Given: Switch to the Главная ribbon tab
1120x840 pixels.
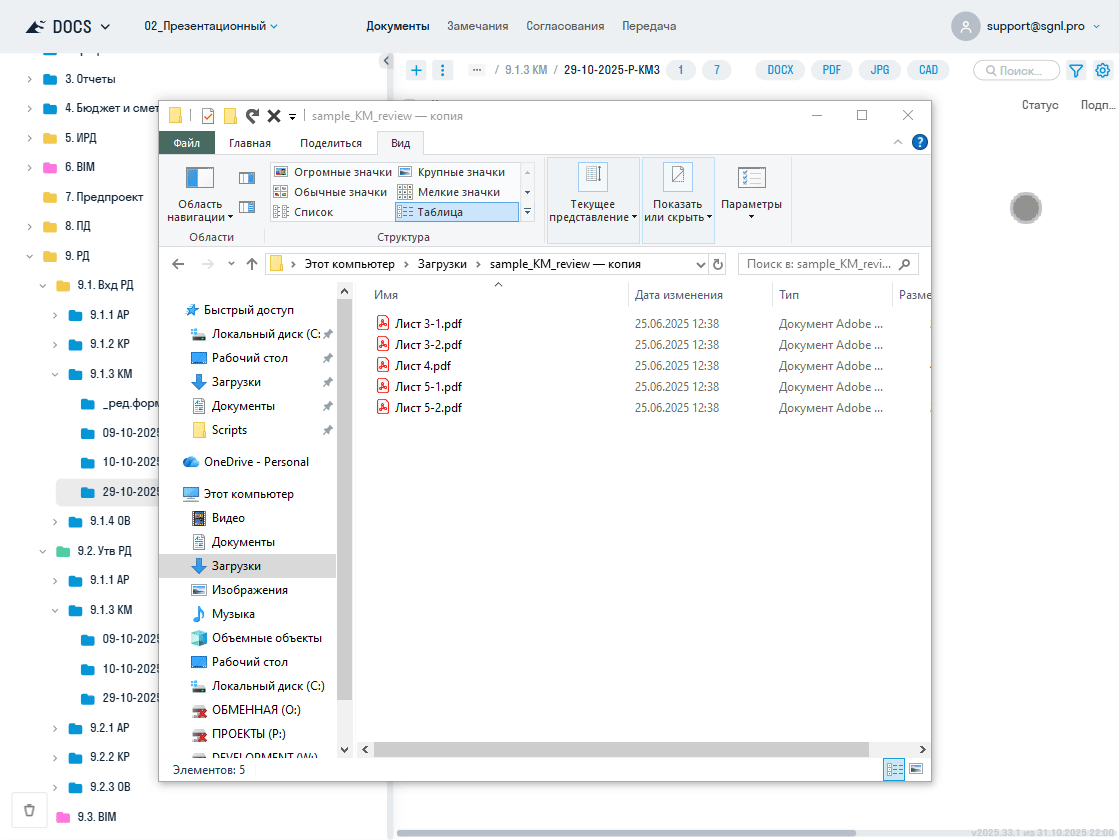Looking at the screenshot, I should [249, 143].
